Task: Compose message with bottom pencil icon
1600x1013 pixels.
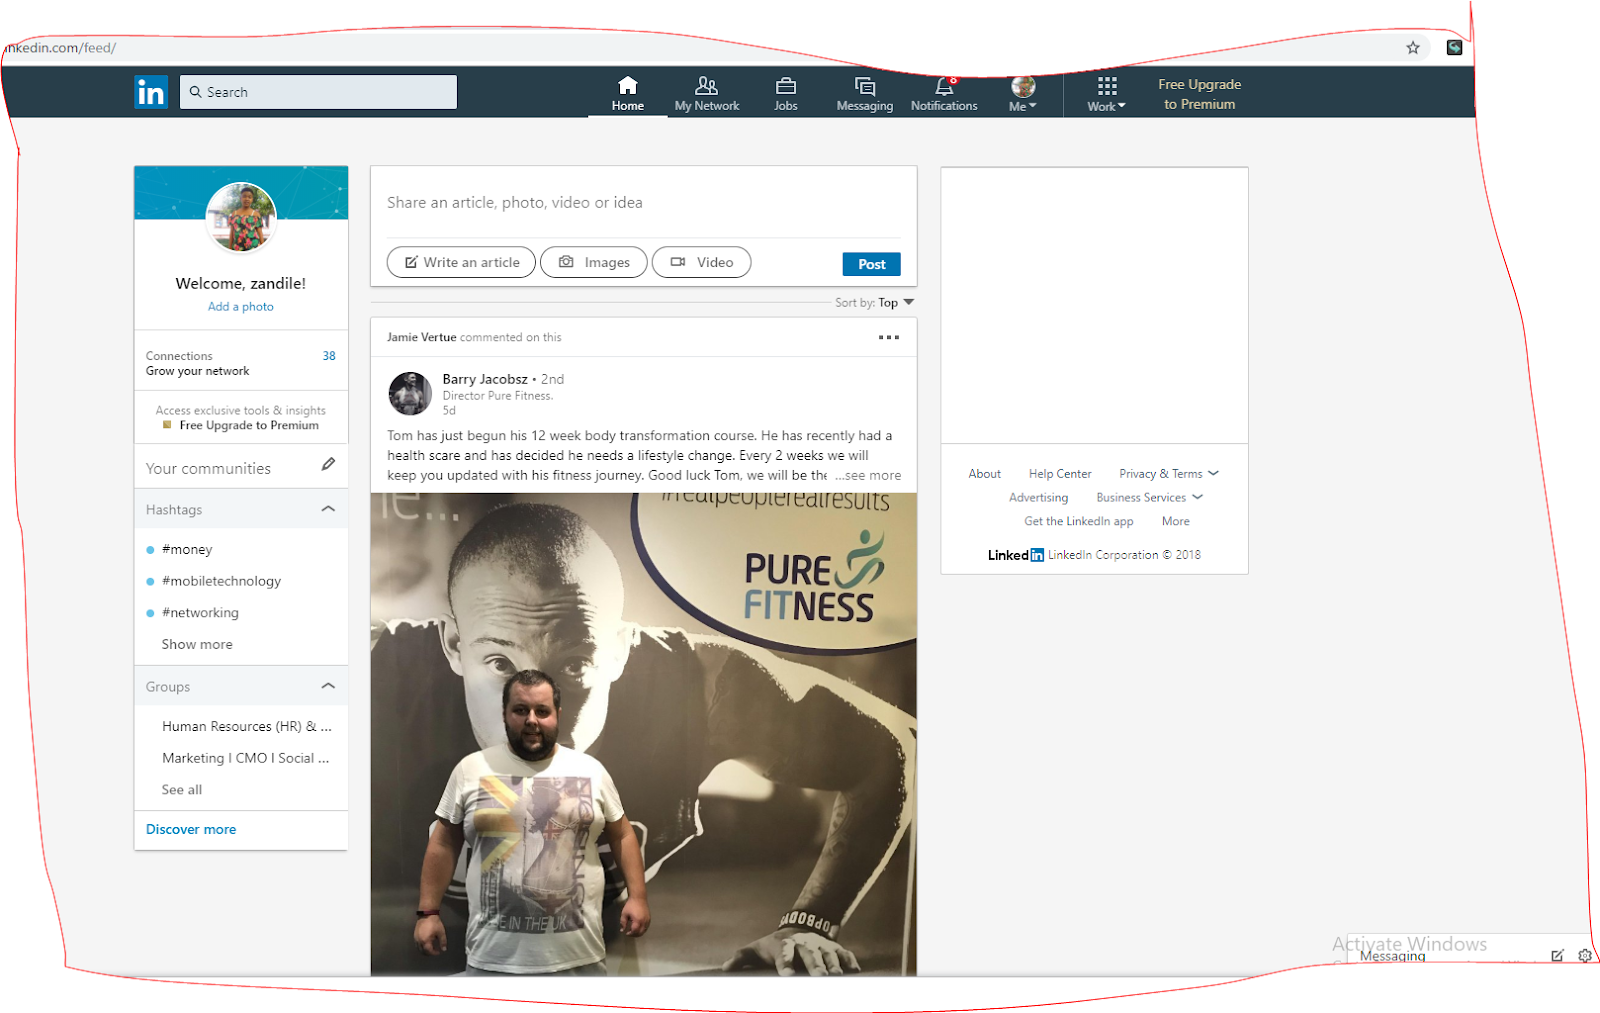Action: (x=1557, y=956)
